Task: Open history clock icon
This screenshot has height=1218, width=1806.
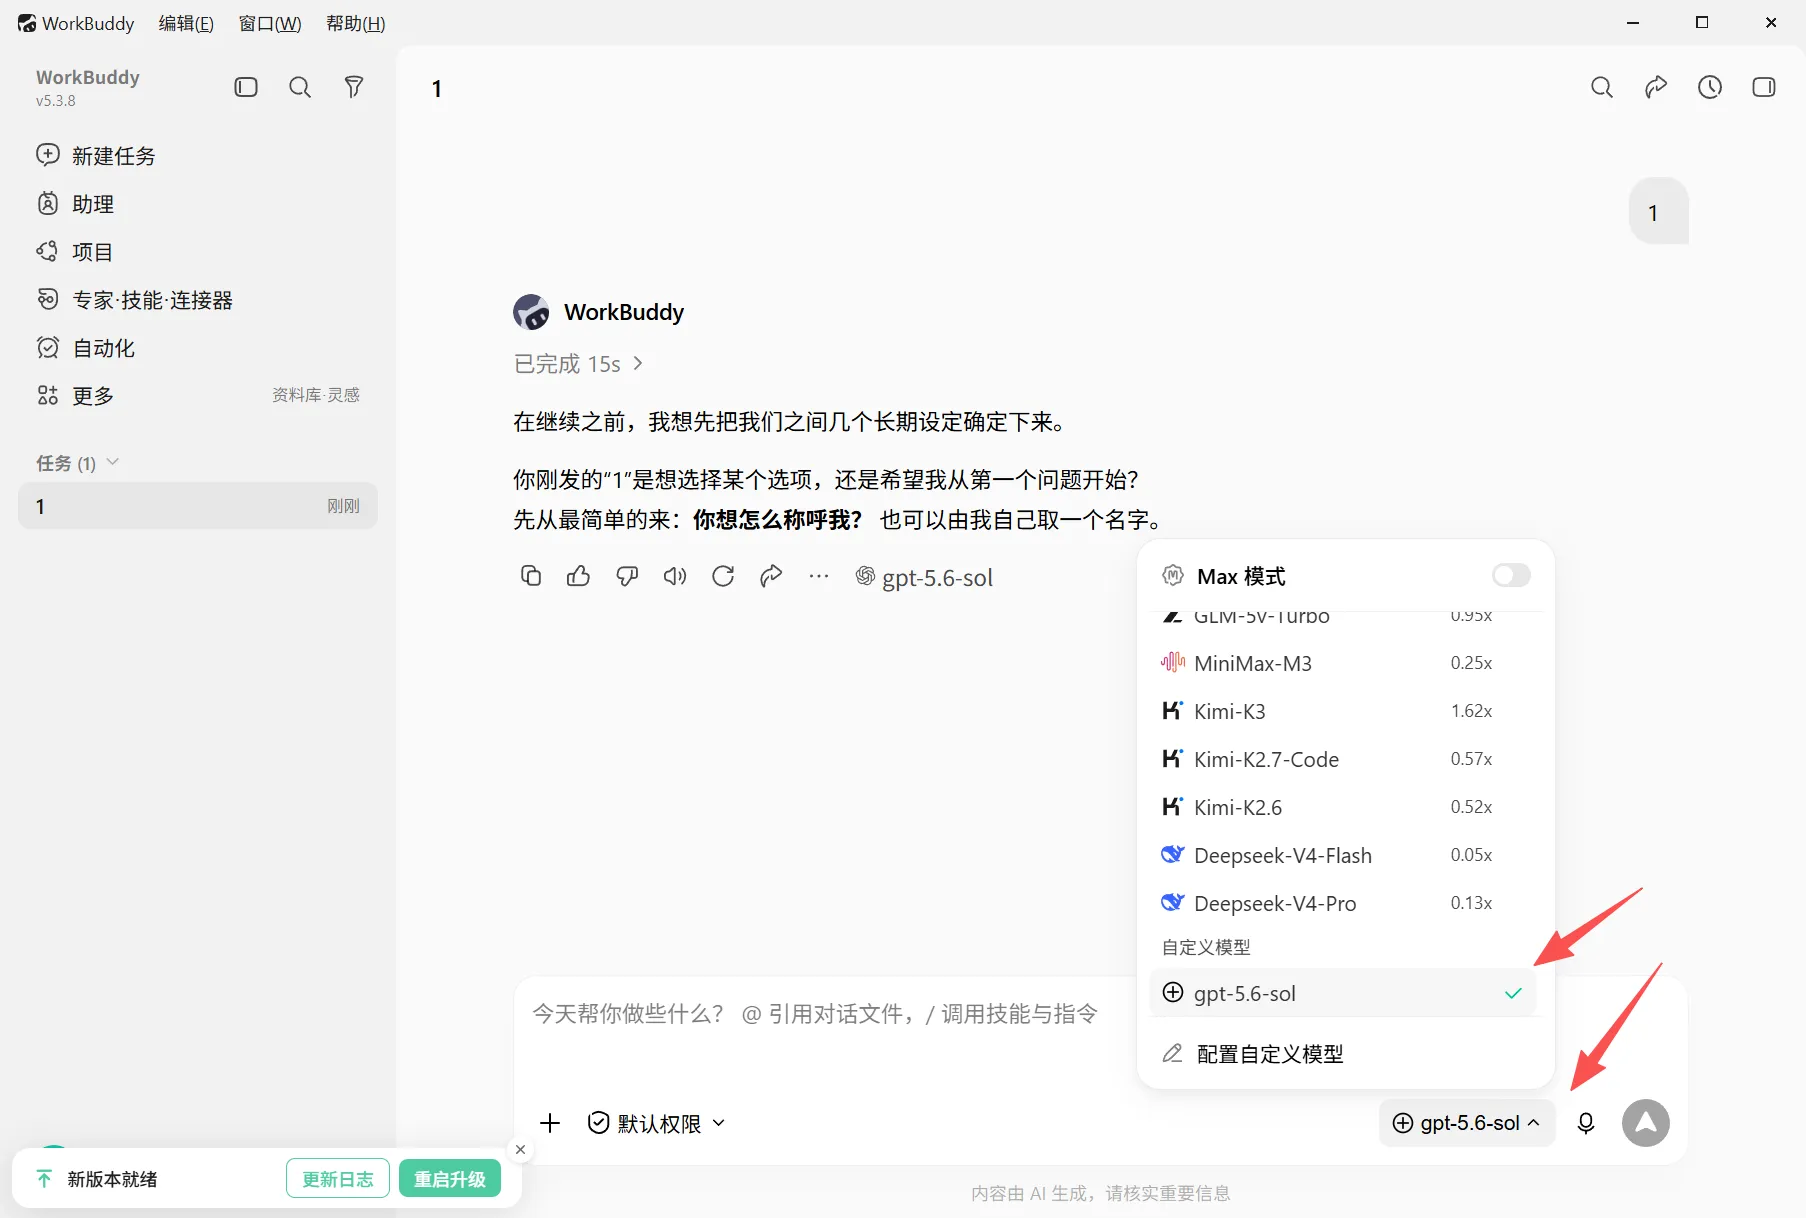Action: (1710, 87)
